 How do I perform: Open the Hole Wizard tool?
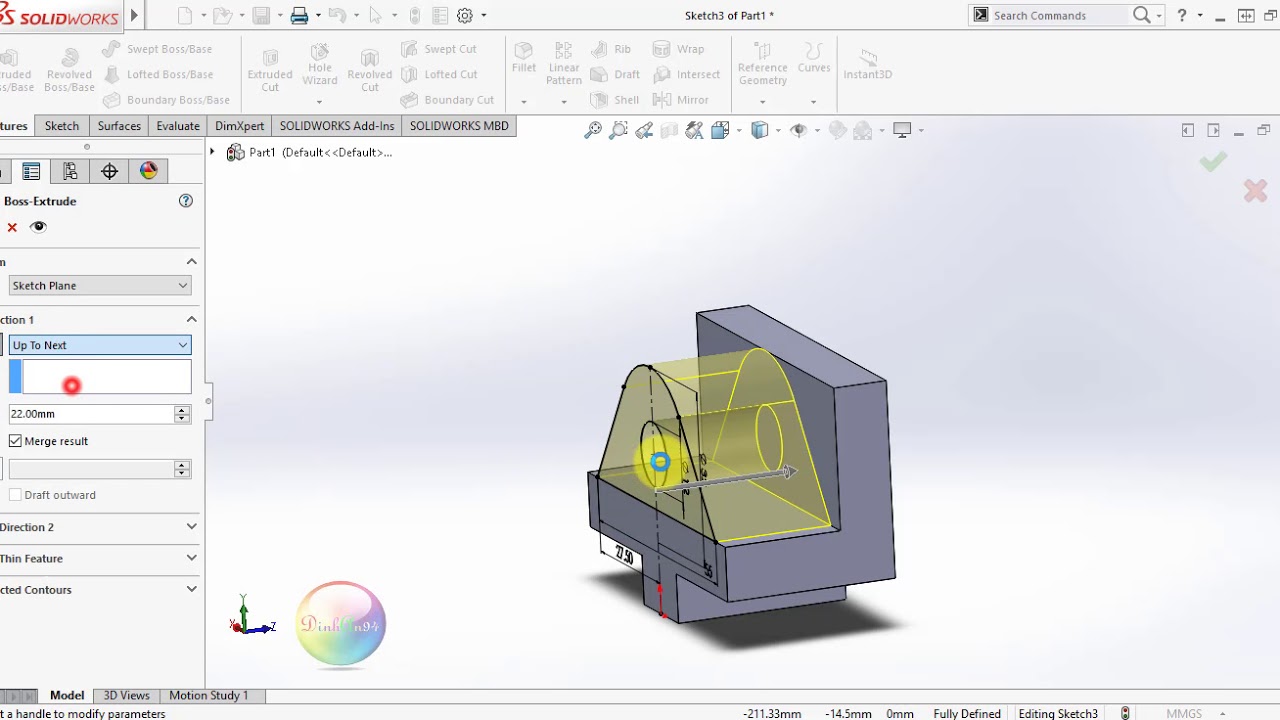[x=320, y=65]
